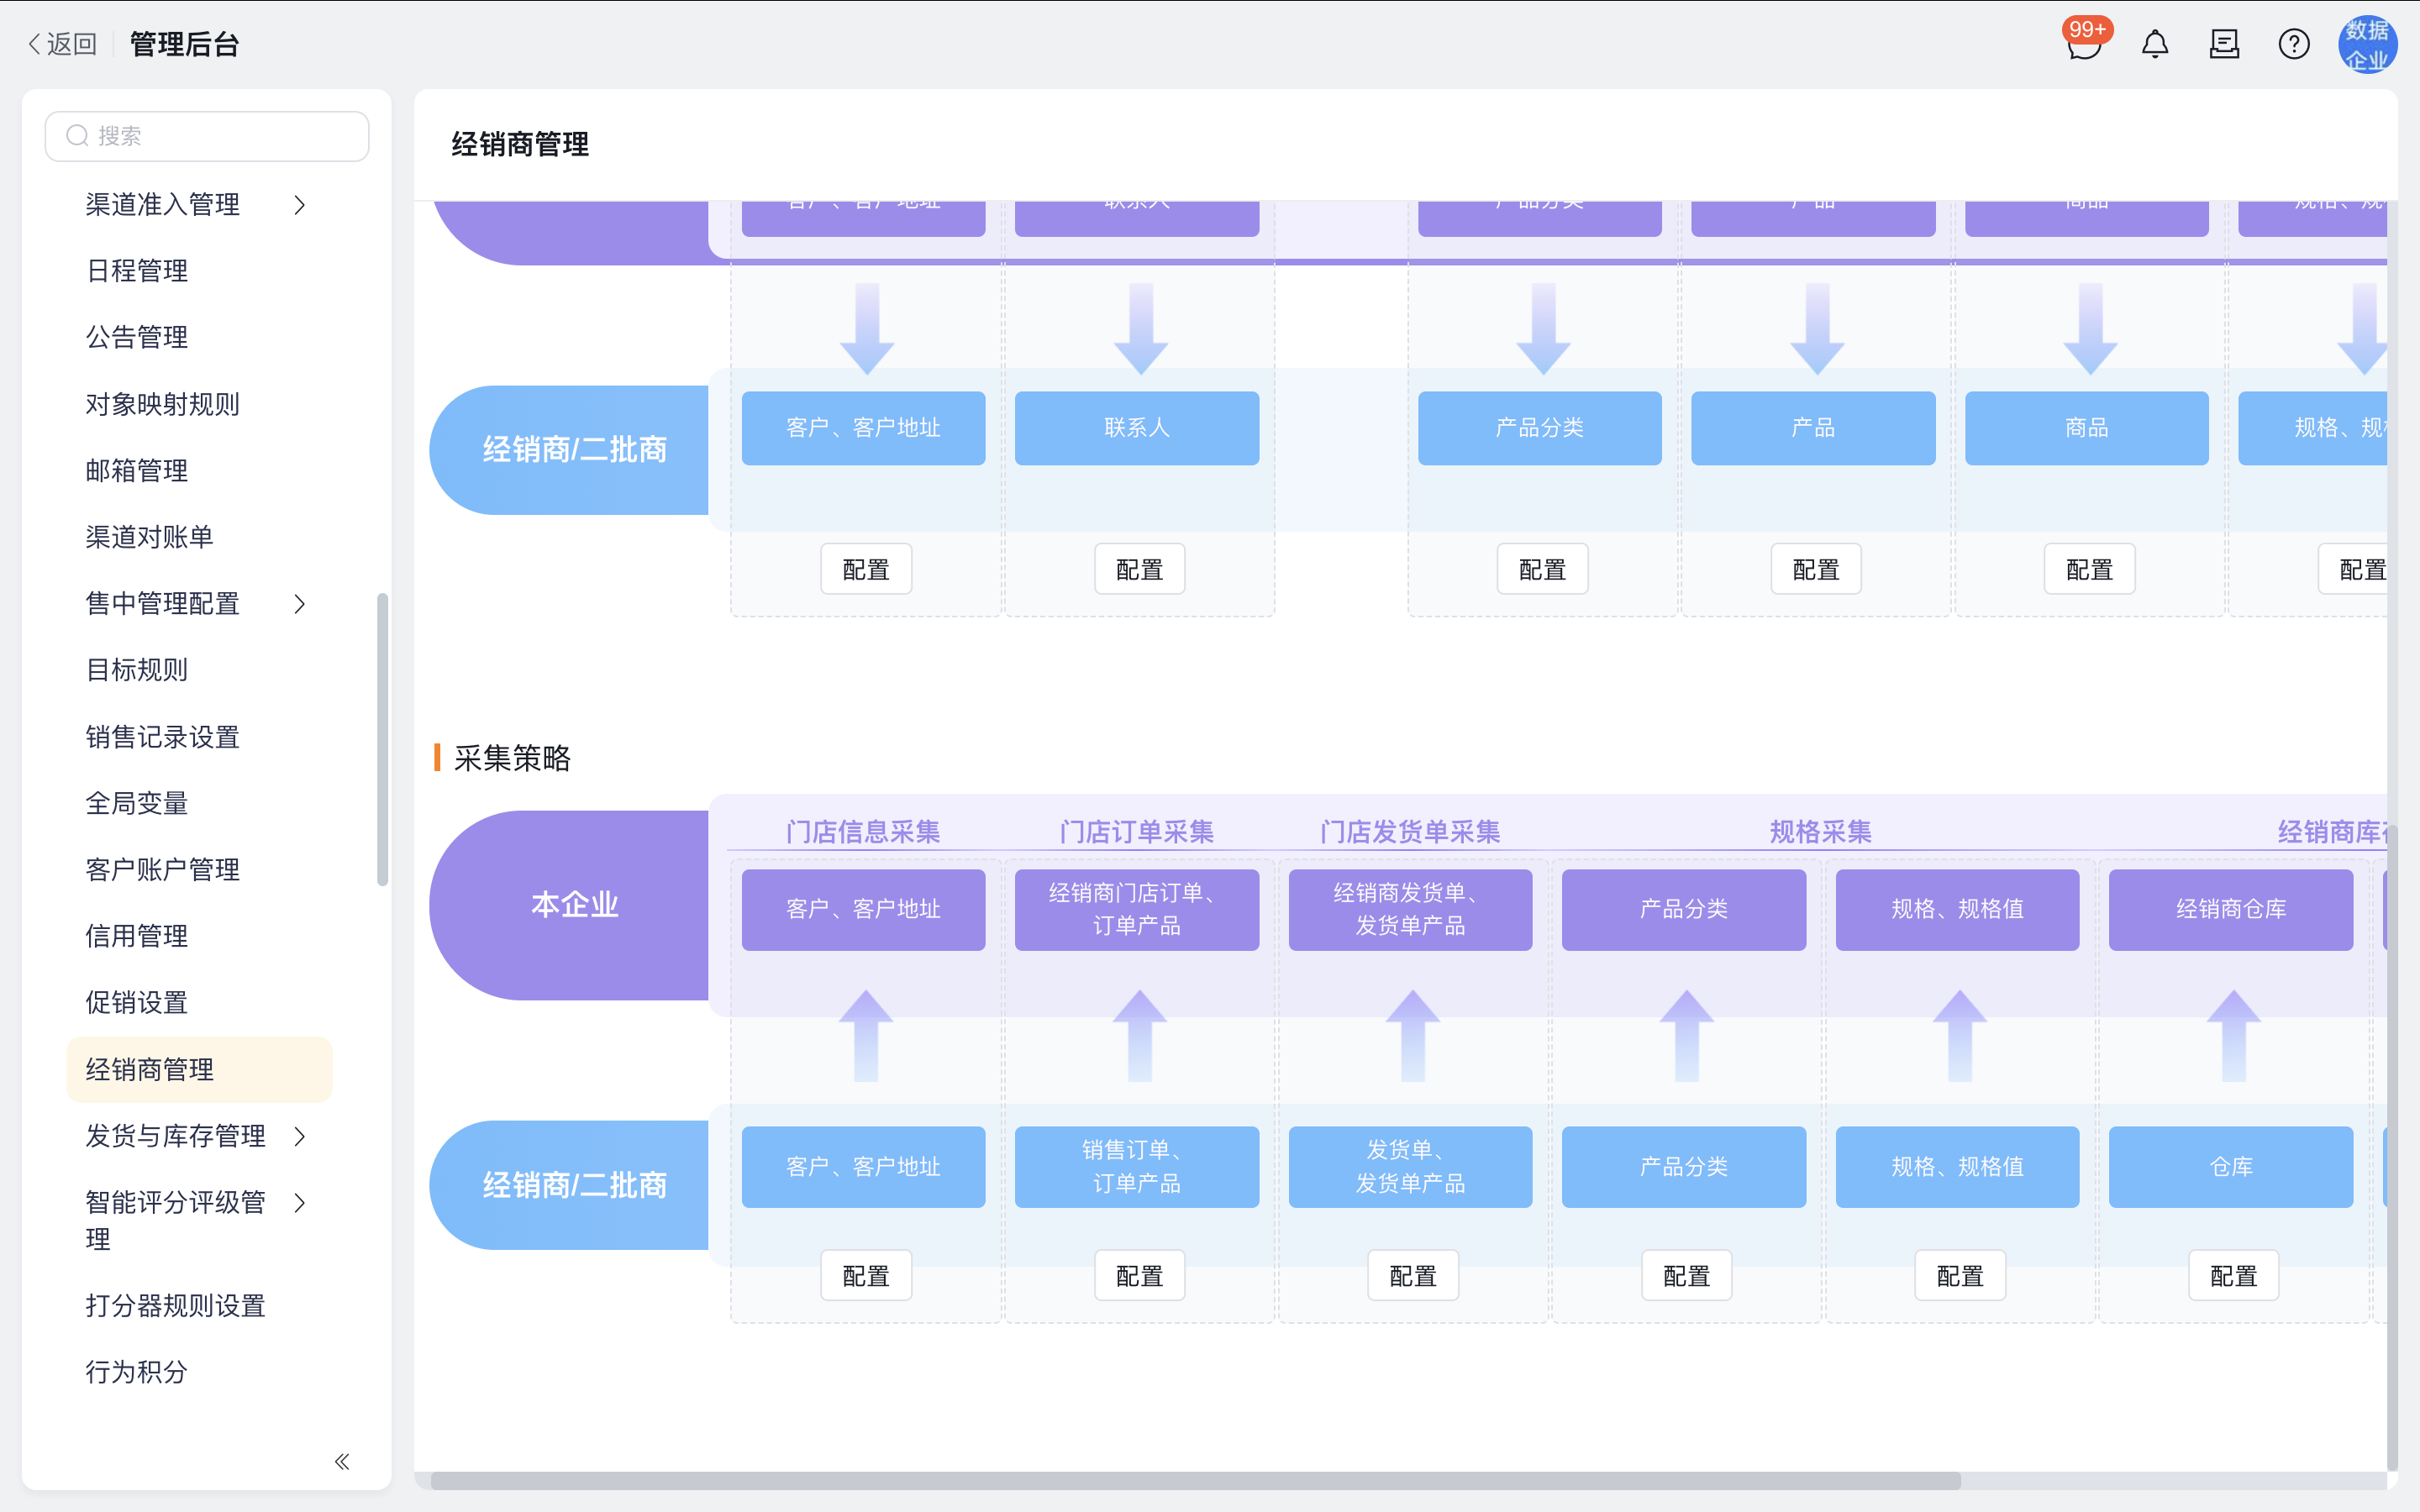Click the purple 经销商门店订单、订单产品 block
The height and width of the screenshot is (1512, 2420).
click(1137, 909)
